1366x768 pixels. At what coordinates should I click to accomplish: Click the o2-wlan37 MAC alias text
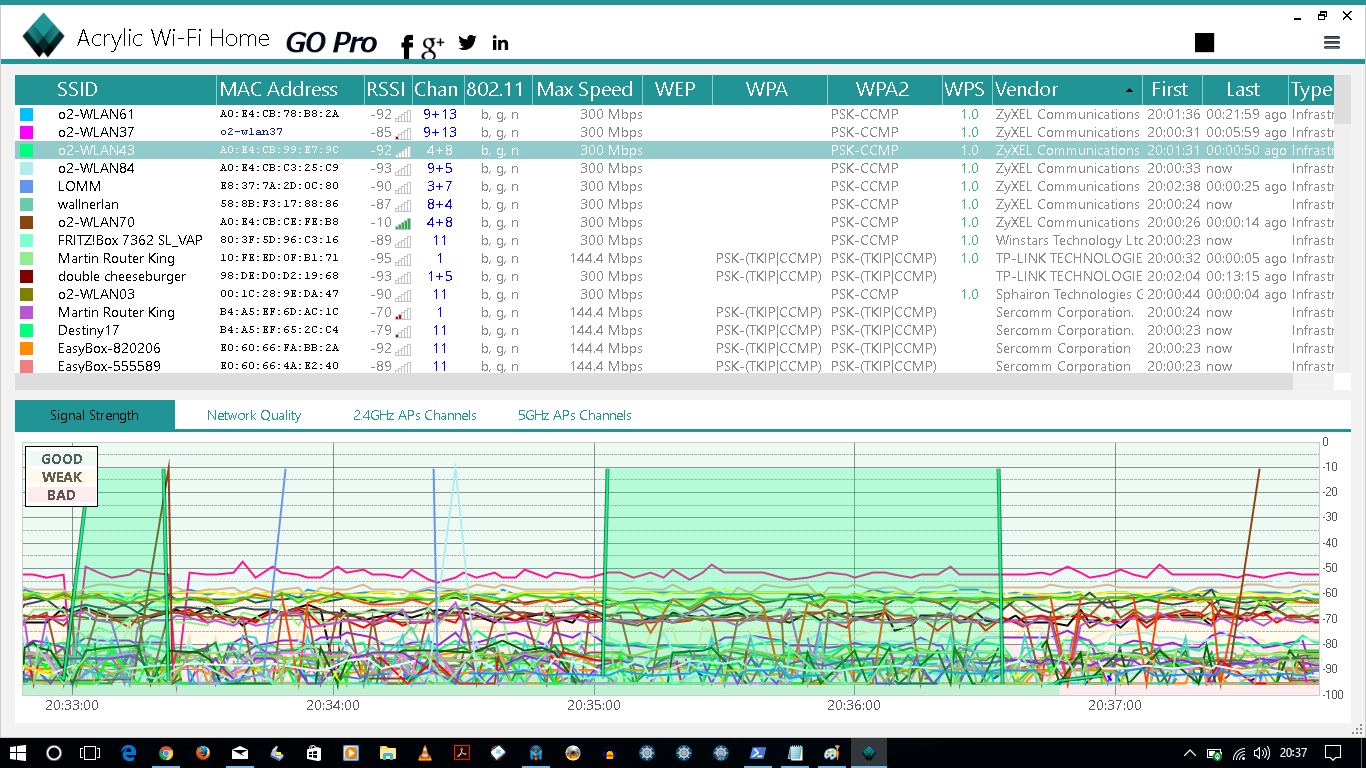(251, 132)
